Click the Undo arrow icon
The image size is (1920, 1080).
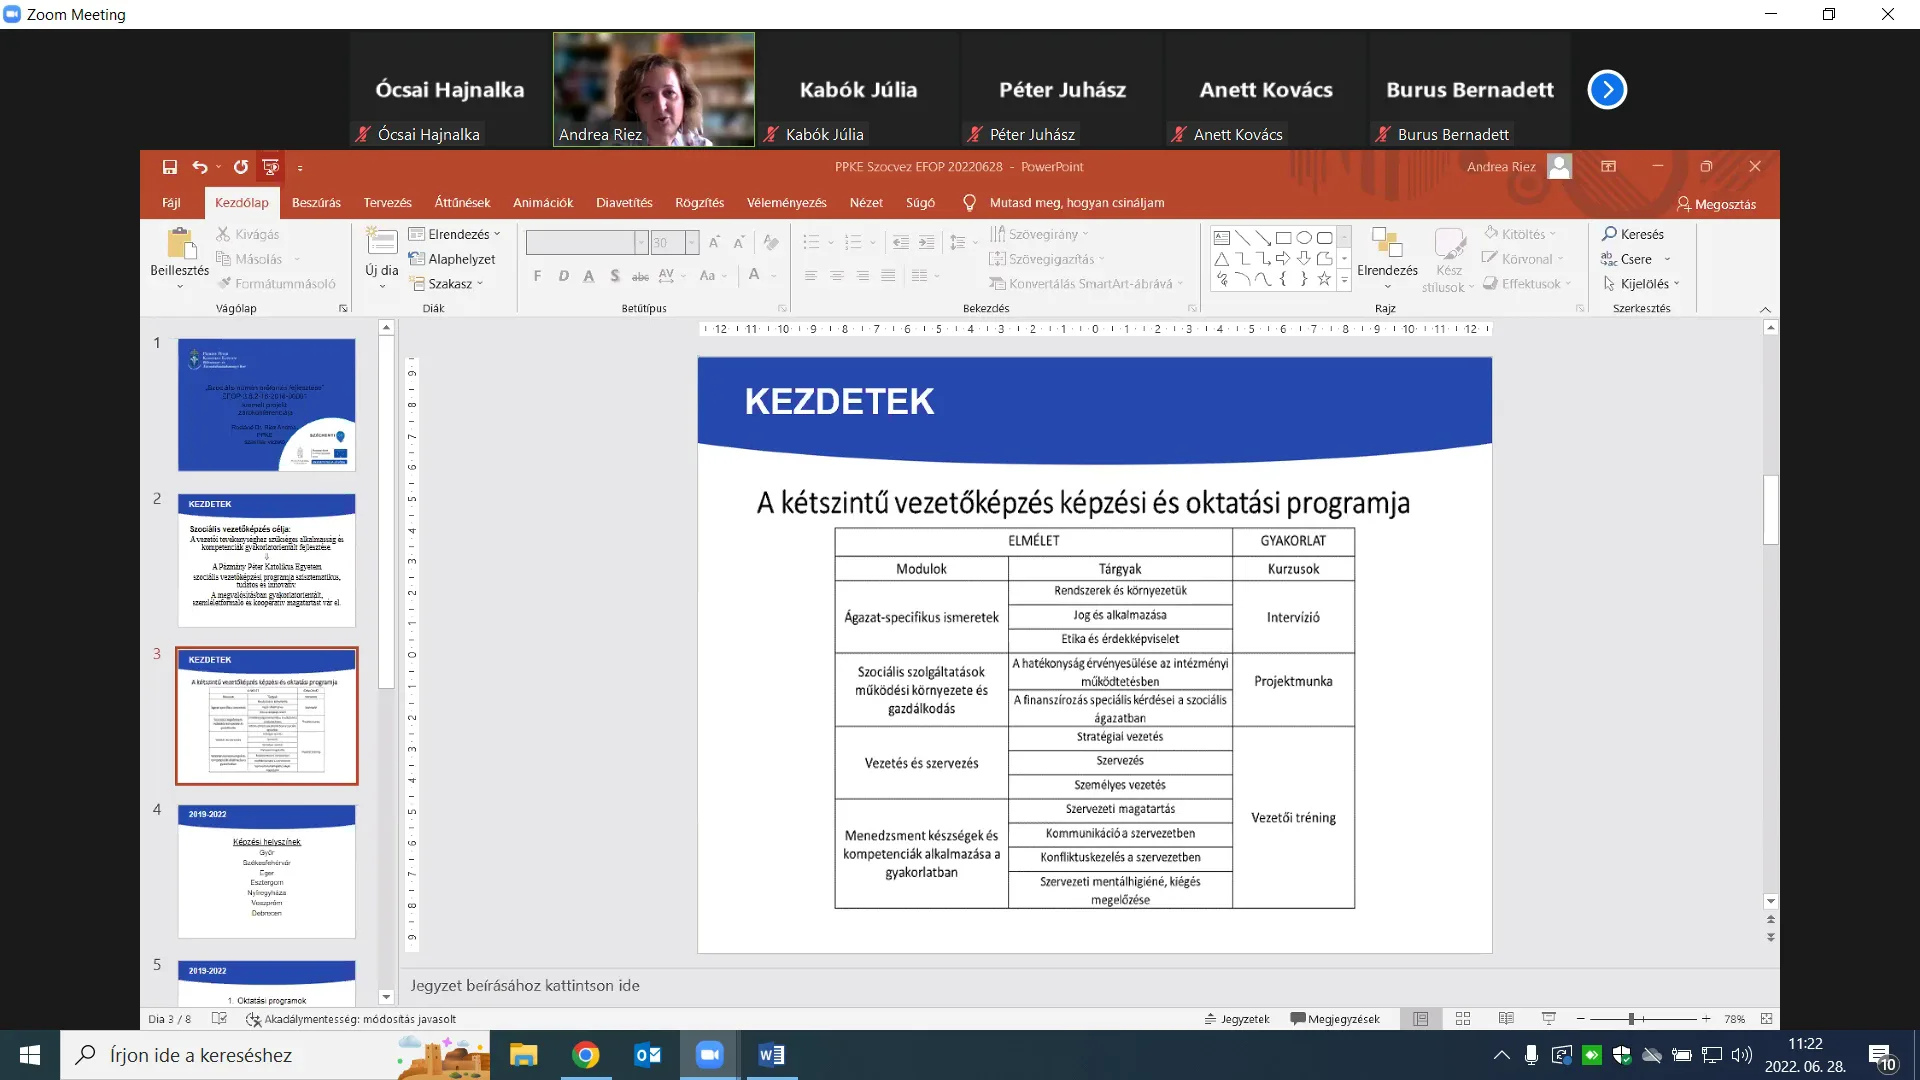coord(200,167)
